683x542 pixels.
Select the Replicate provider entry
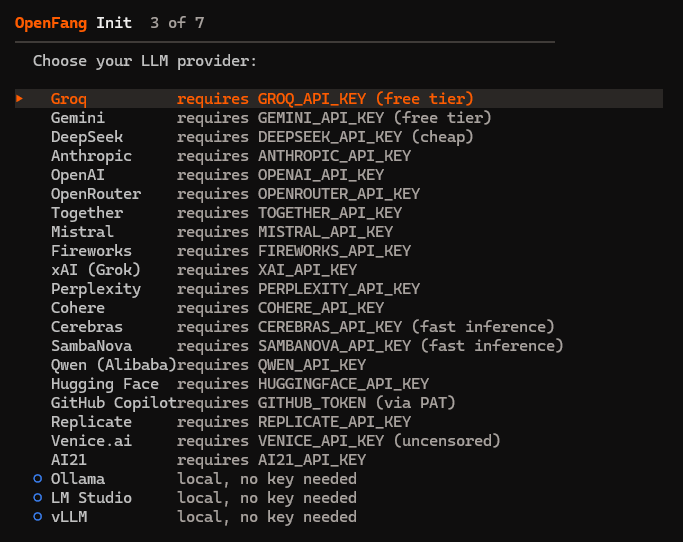(339, 422)
